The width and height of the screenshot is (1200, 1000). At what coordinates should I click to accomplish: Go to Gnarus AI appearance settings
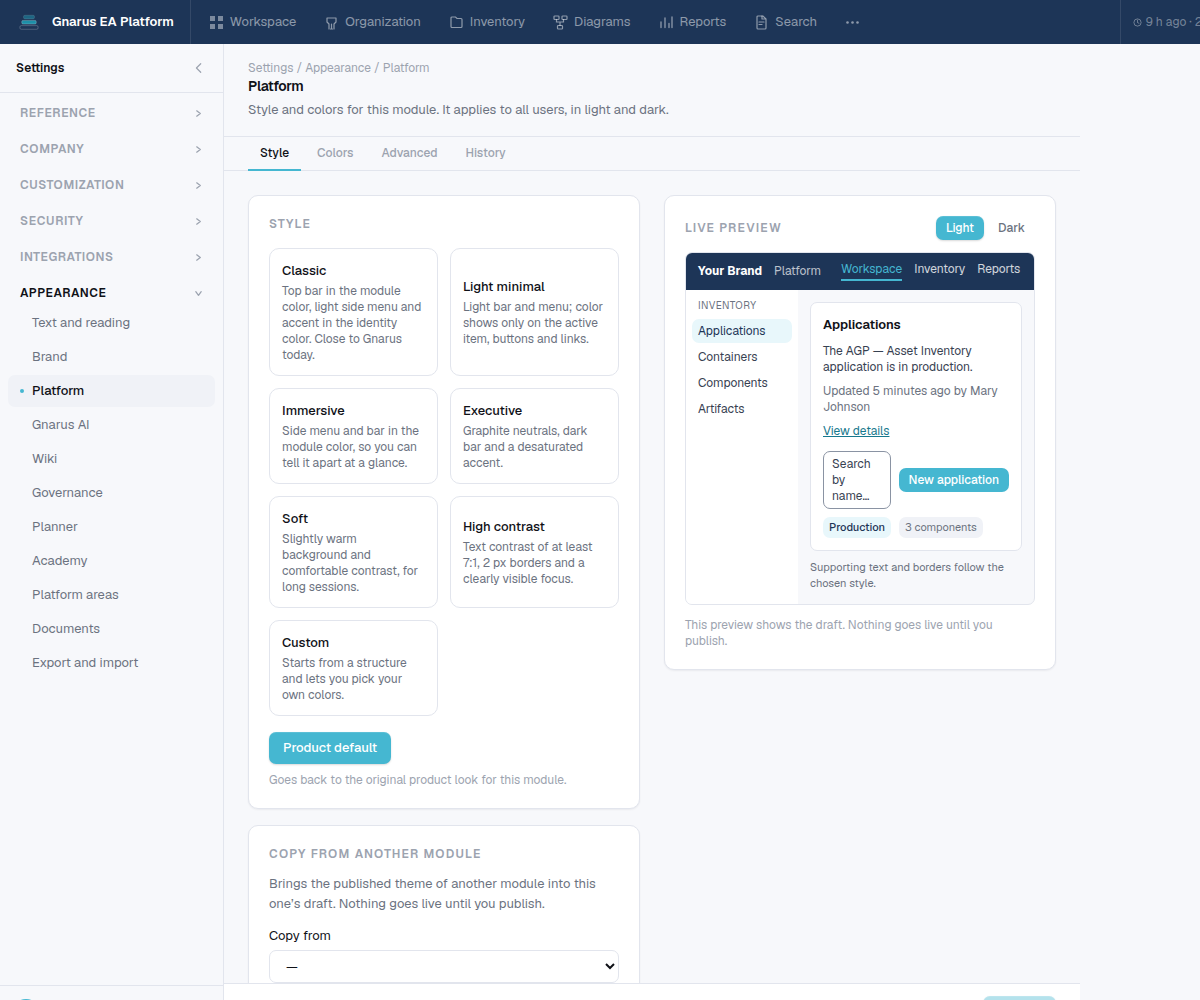coord(111,425)
